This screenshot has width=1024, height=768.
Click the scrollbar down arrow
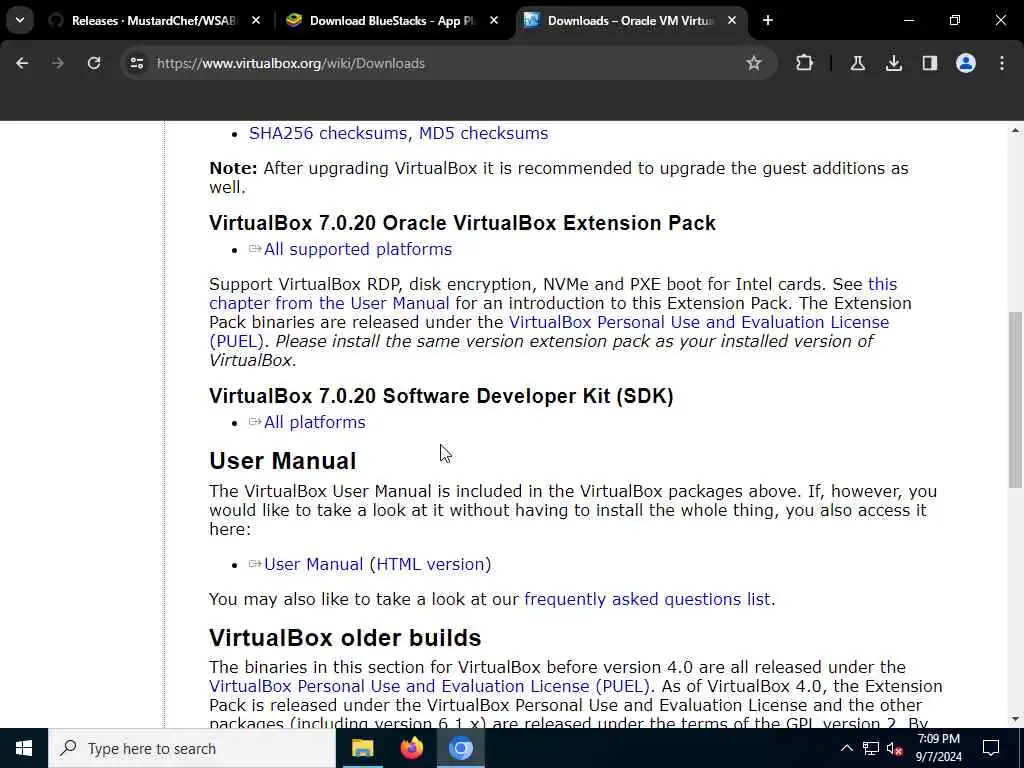point(1015,719)
